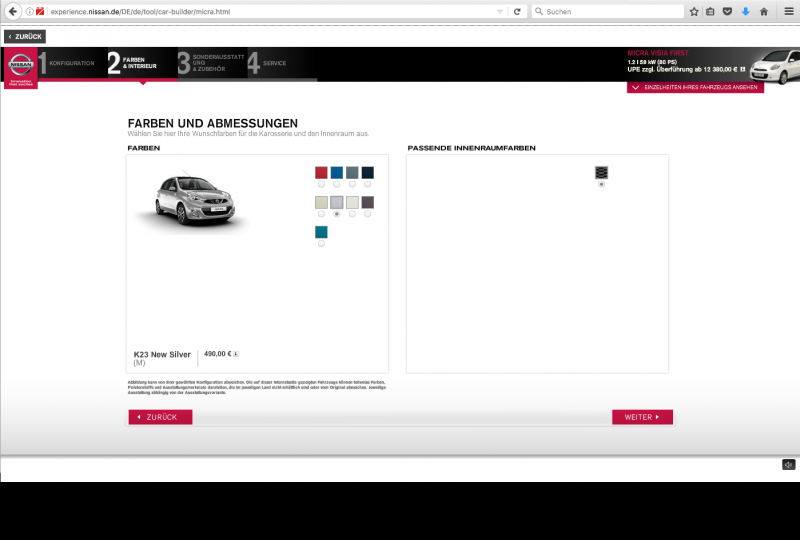Image resolution: width=800 pixels, height=540 pixels.
Task: Pick the beige body color swatch
Action: coord(321,202)
